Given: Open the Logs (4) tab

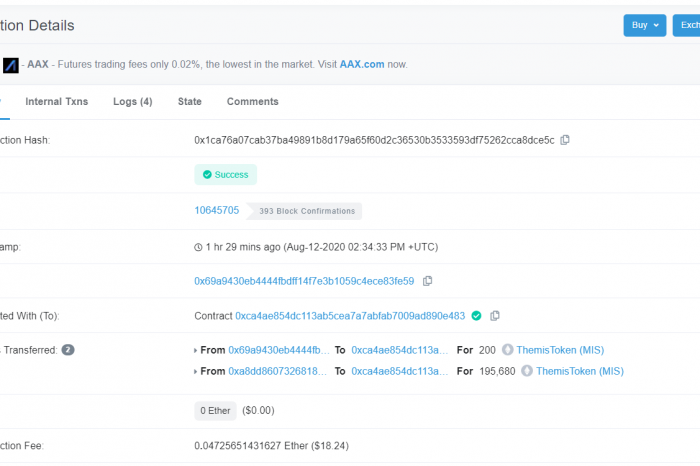Looking at the screenshot, I should 133,102.
